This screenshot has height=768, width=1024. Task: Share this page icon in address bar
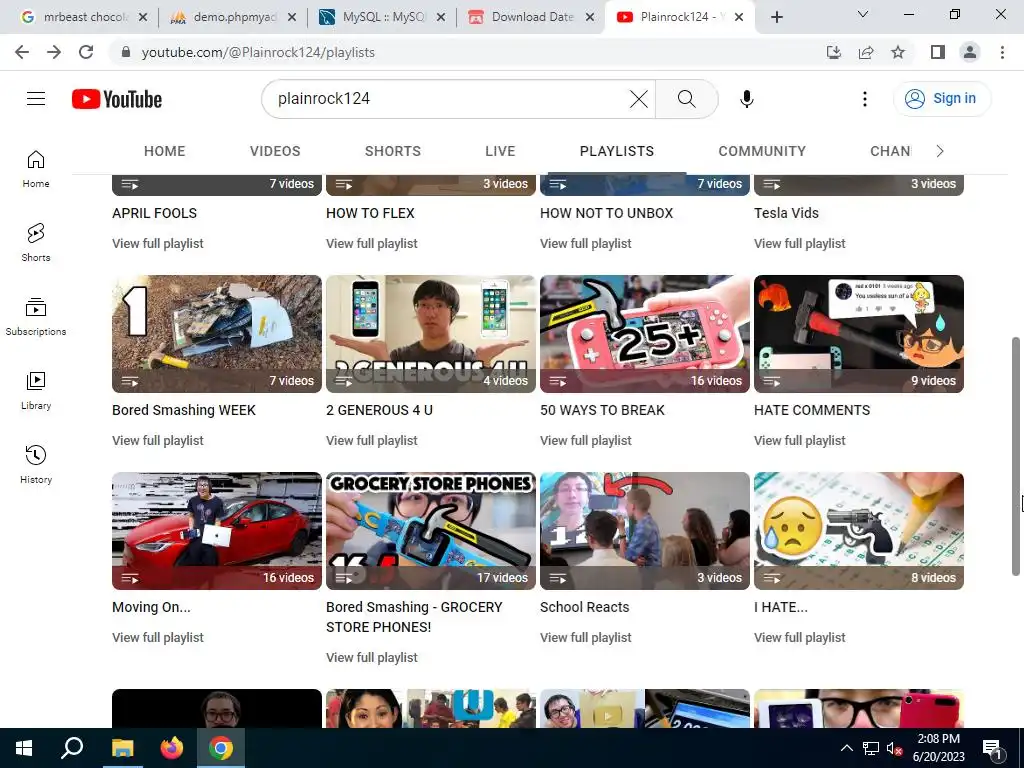(866, 52)
